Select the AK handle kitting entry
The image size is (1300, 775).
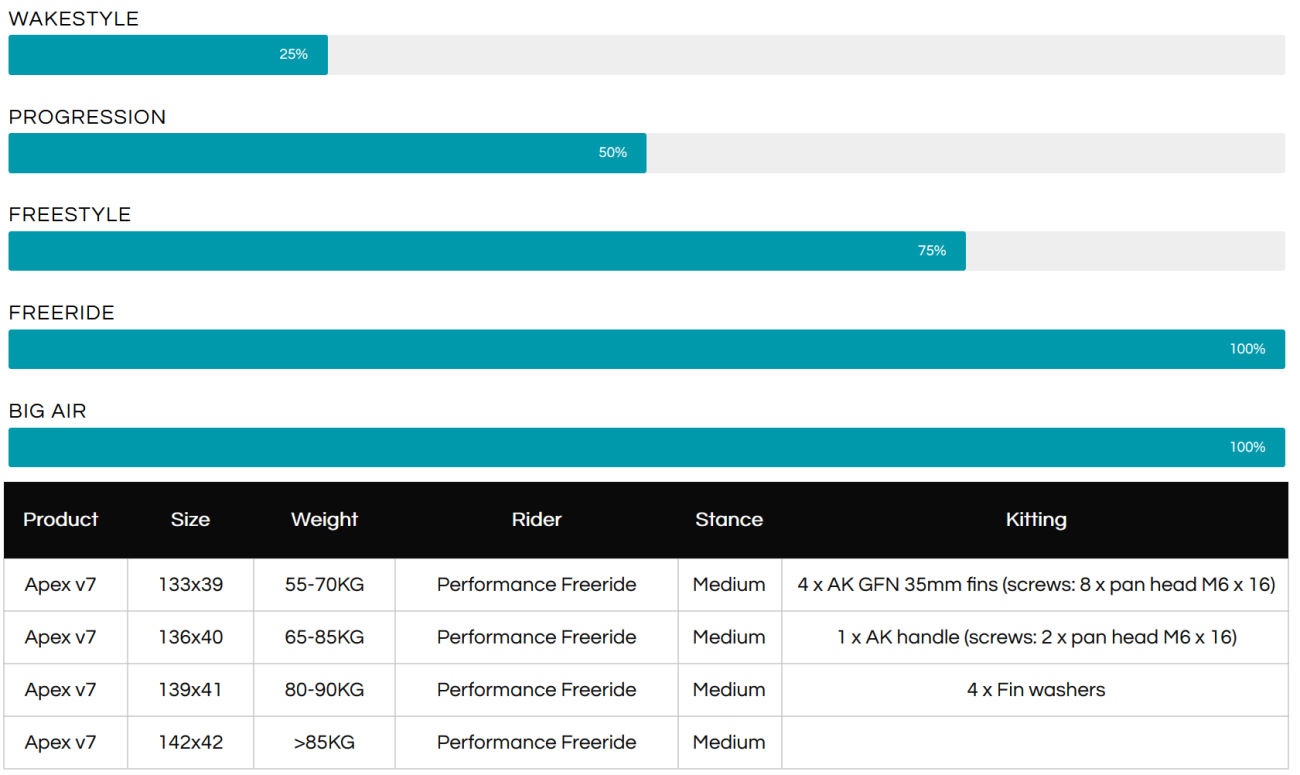click(x=1035, y=637)
